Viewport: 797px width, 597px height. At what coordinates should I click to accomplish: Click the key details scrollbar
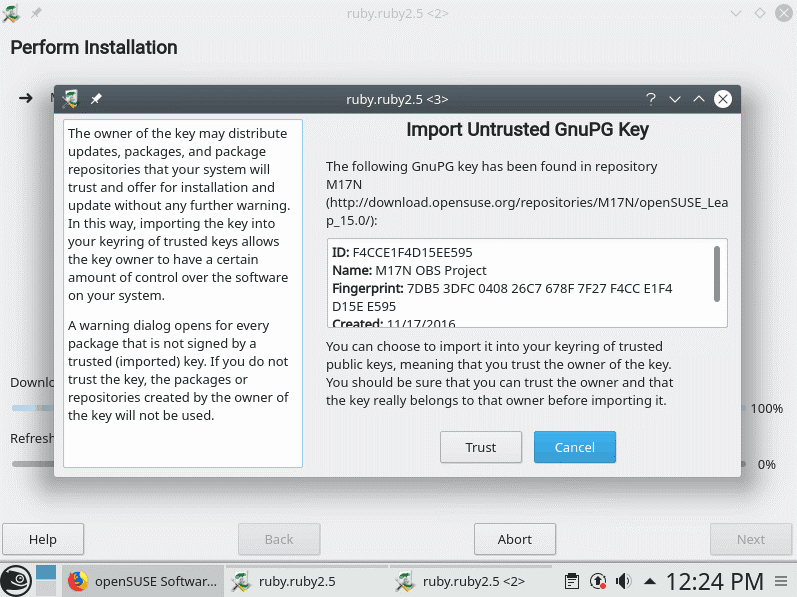(x=717, y=274)
